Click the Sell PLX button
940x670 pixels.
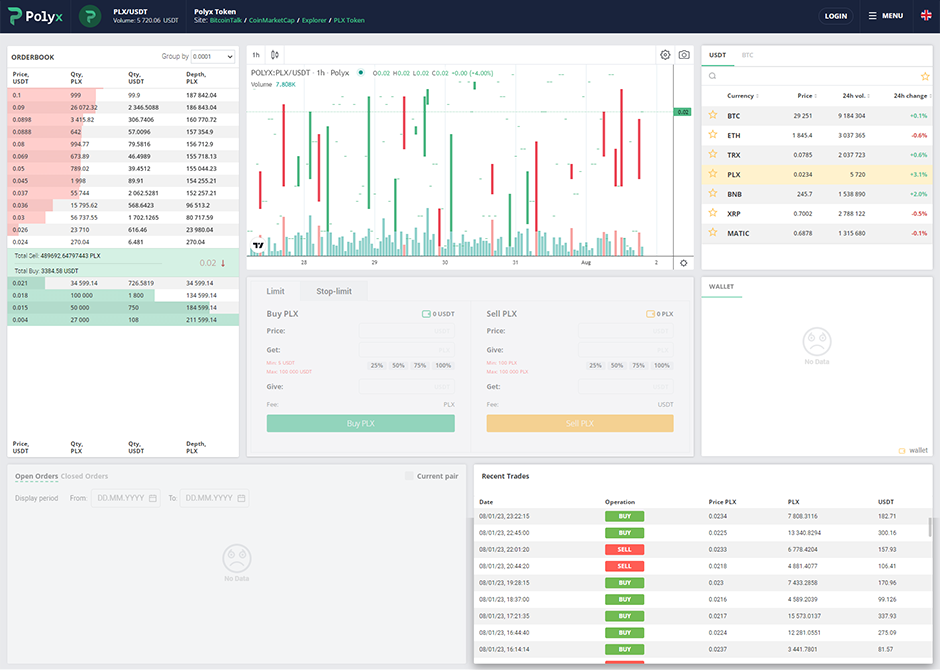(580, 423)
